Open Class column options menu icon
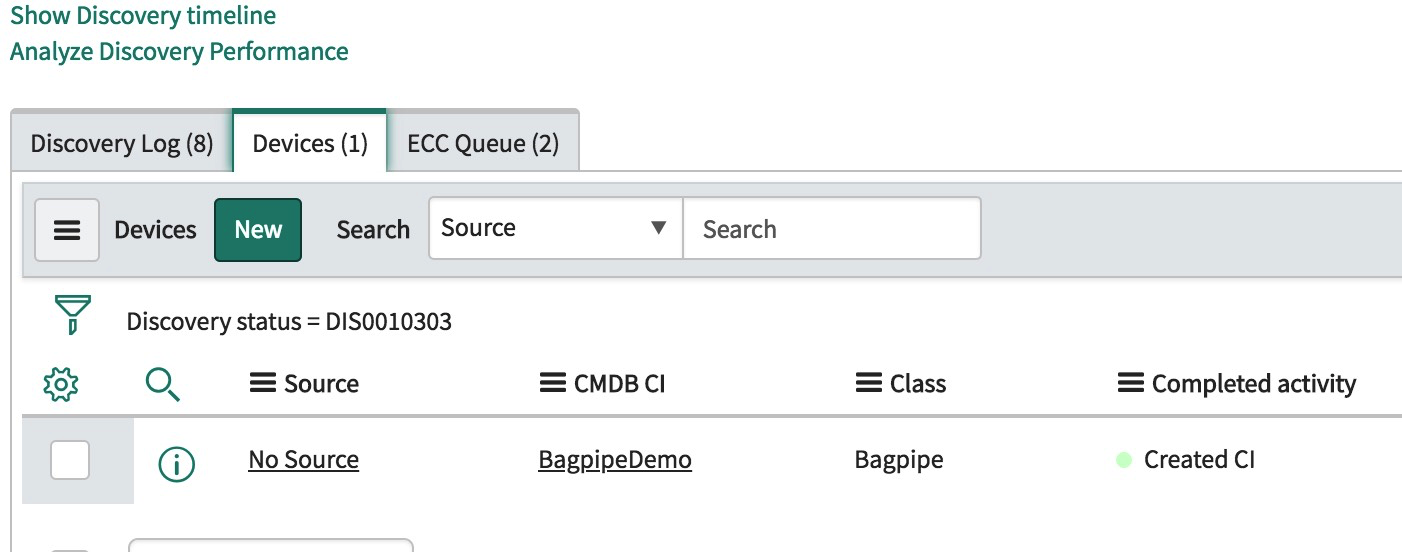 pos(869,384)
